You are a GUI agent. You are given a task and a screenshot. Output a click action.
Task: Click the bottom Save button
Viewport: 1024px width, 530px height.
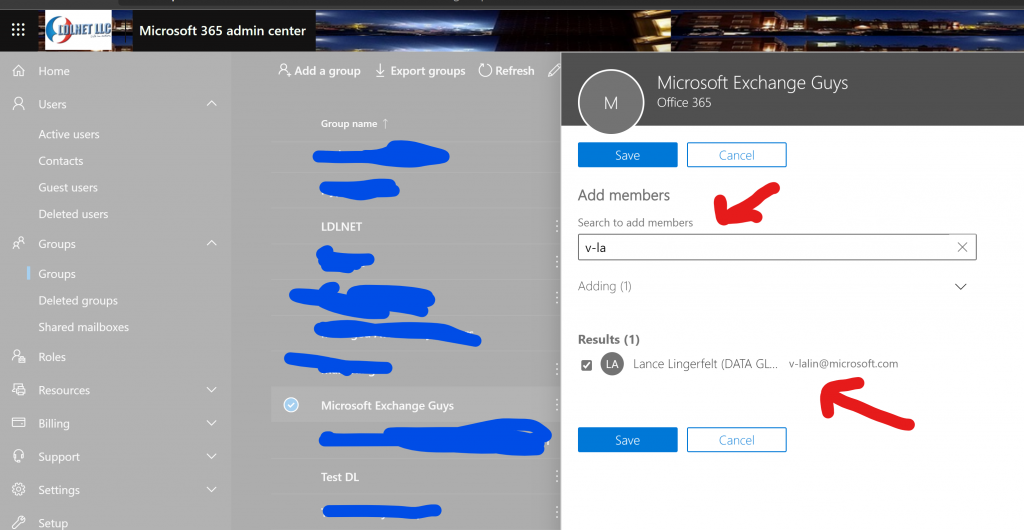click(x=628, y=440)
